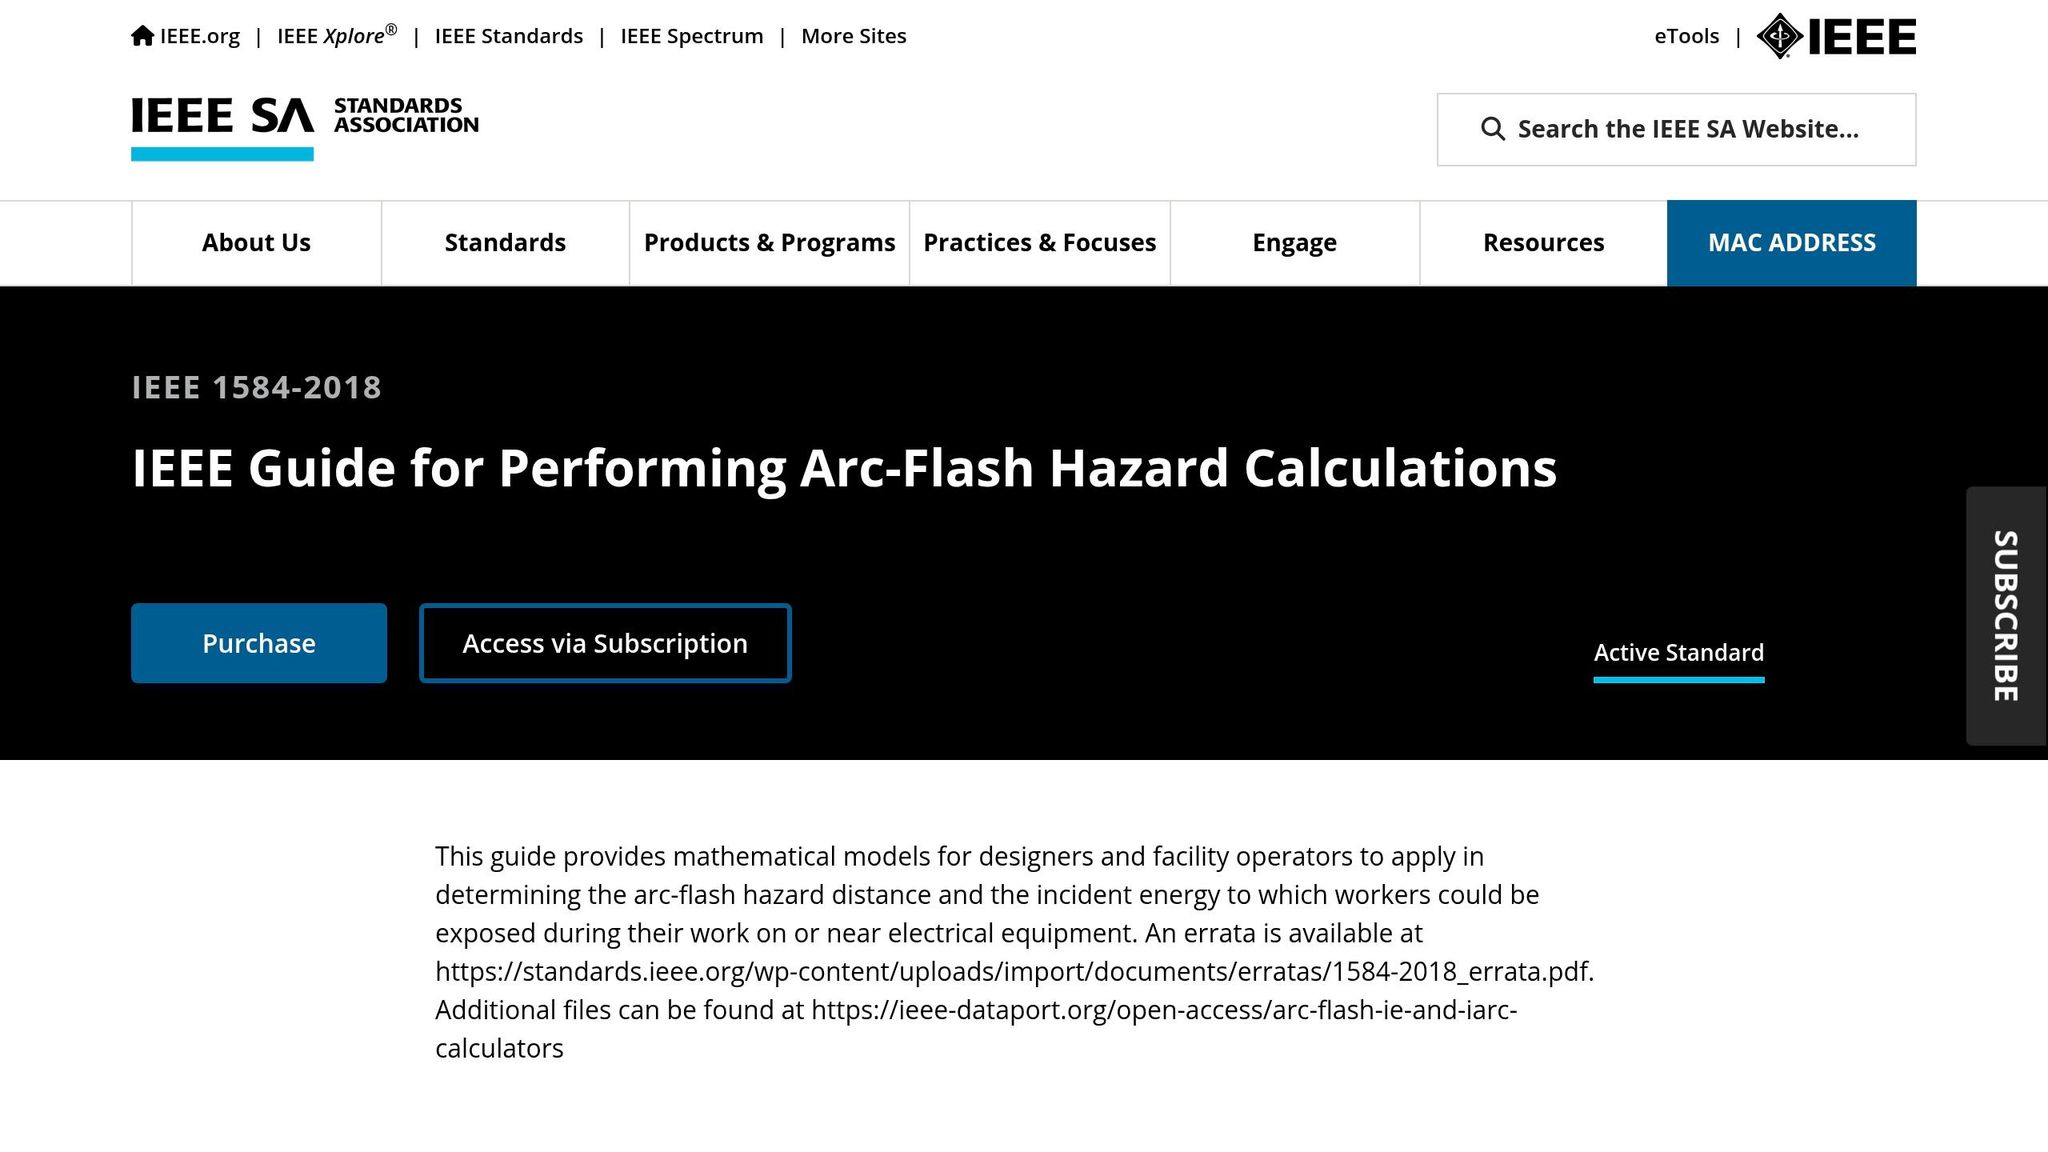Click the magnifying glass search icon
Viewport: 2048px width, 1152px height.
[x=1492, y=129]
